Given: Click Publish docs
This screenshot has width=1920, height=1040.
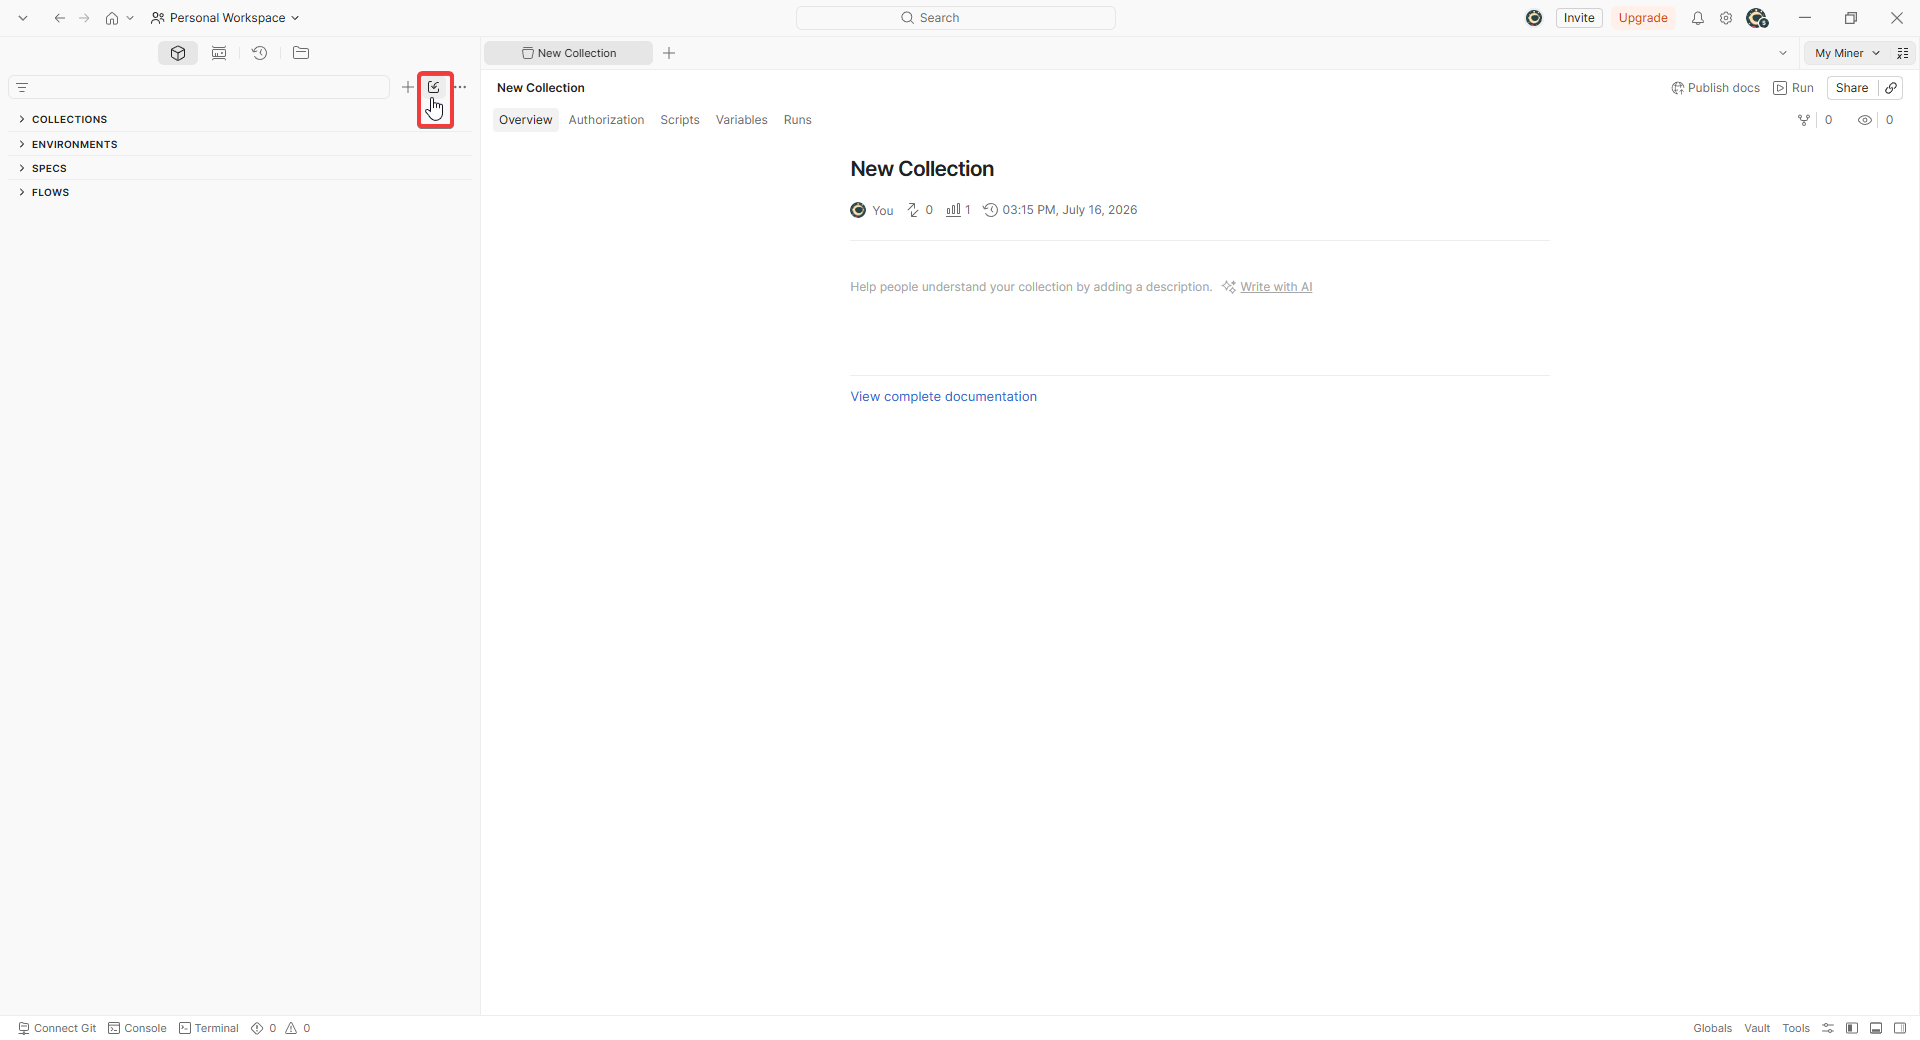Looking at the screenshot, I should (x=1715, y=88).
